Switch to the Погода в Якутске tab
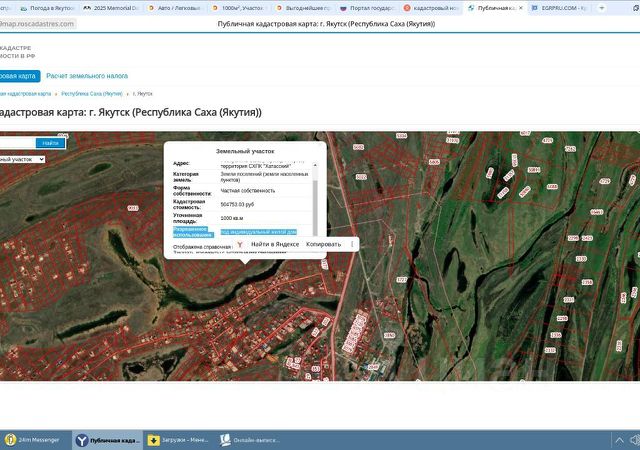 [x=47, y=8]
